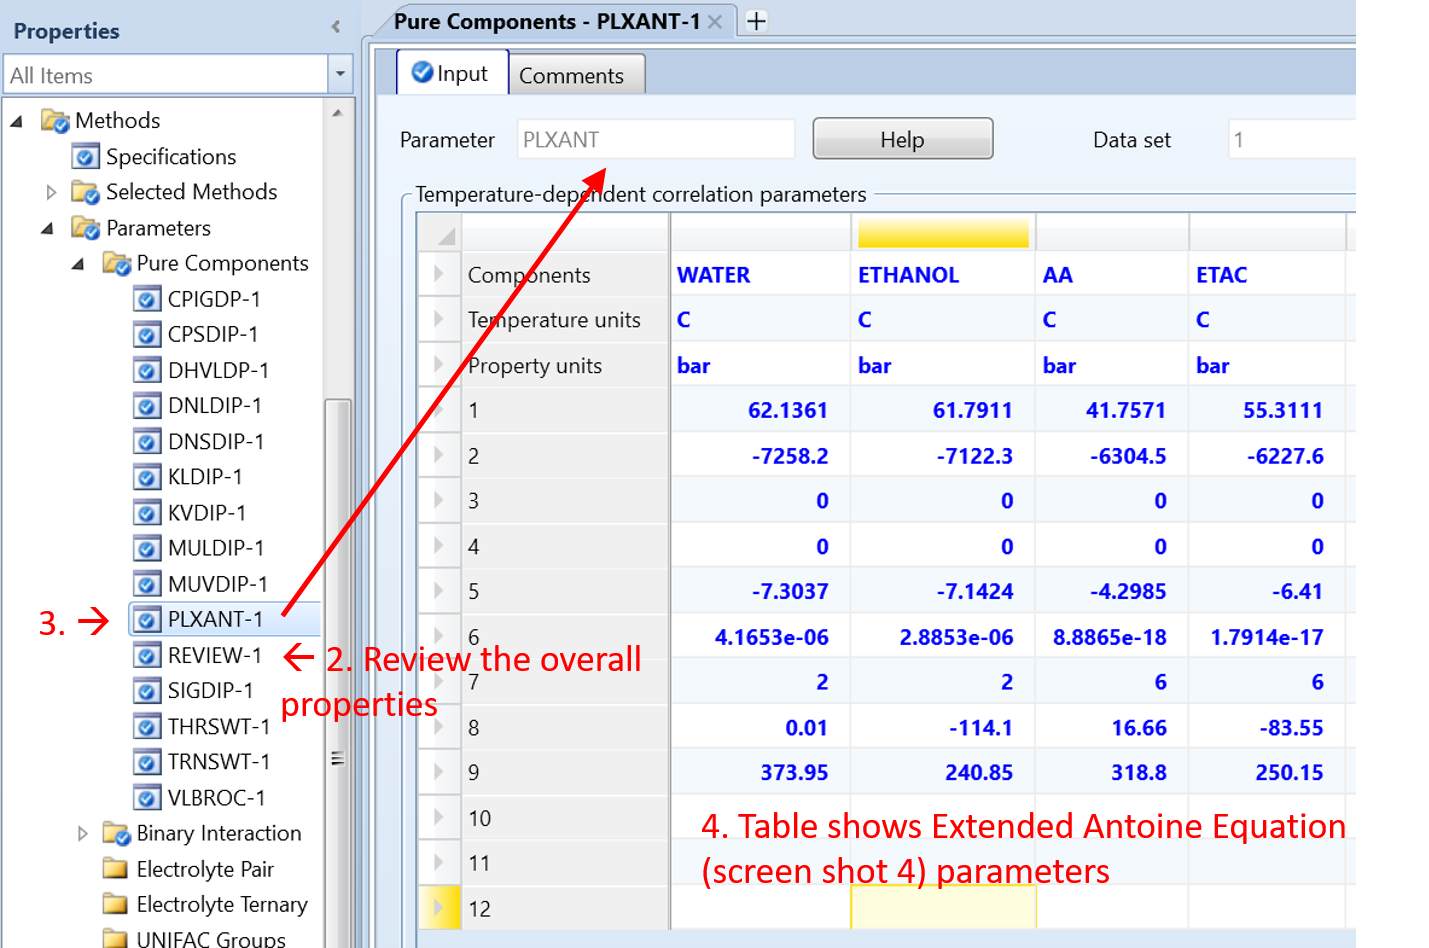Open the All Items filter dropdown
1429x948 pixels.
point(340,74)
